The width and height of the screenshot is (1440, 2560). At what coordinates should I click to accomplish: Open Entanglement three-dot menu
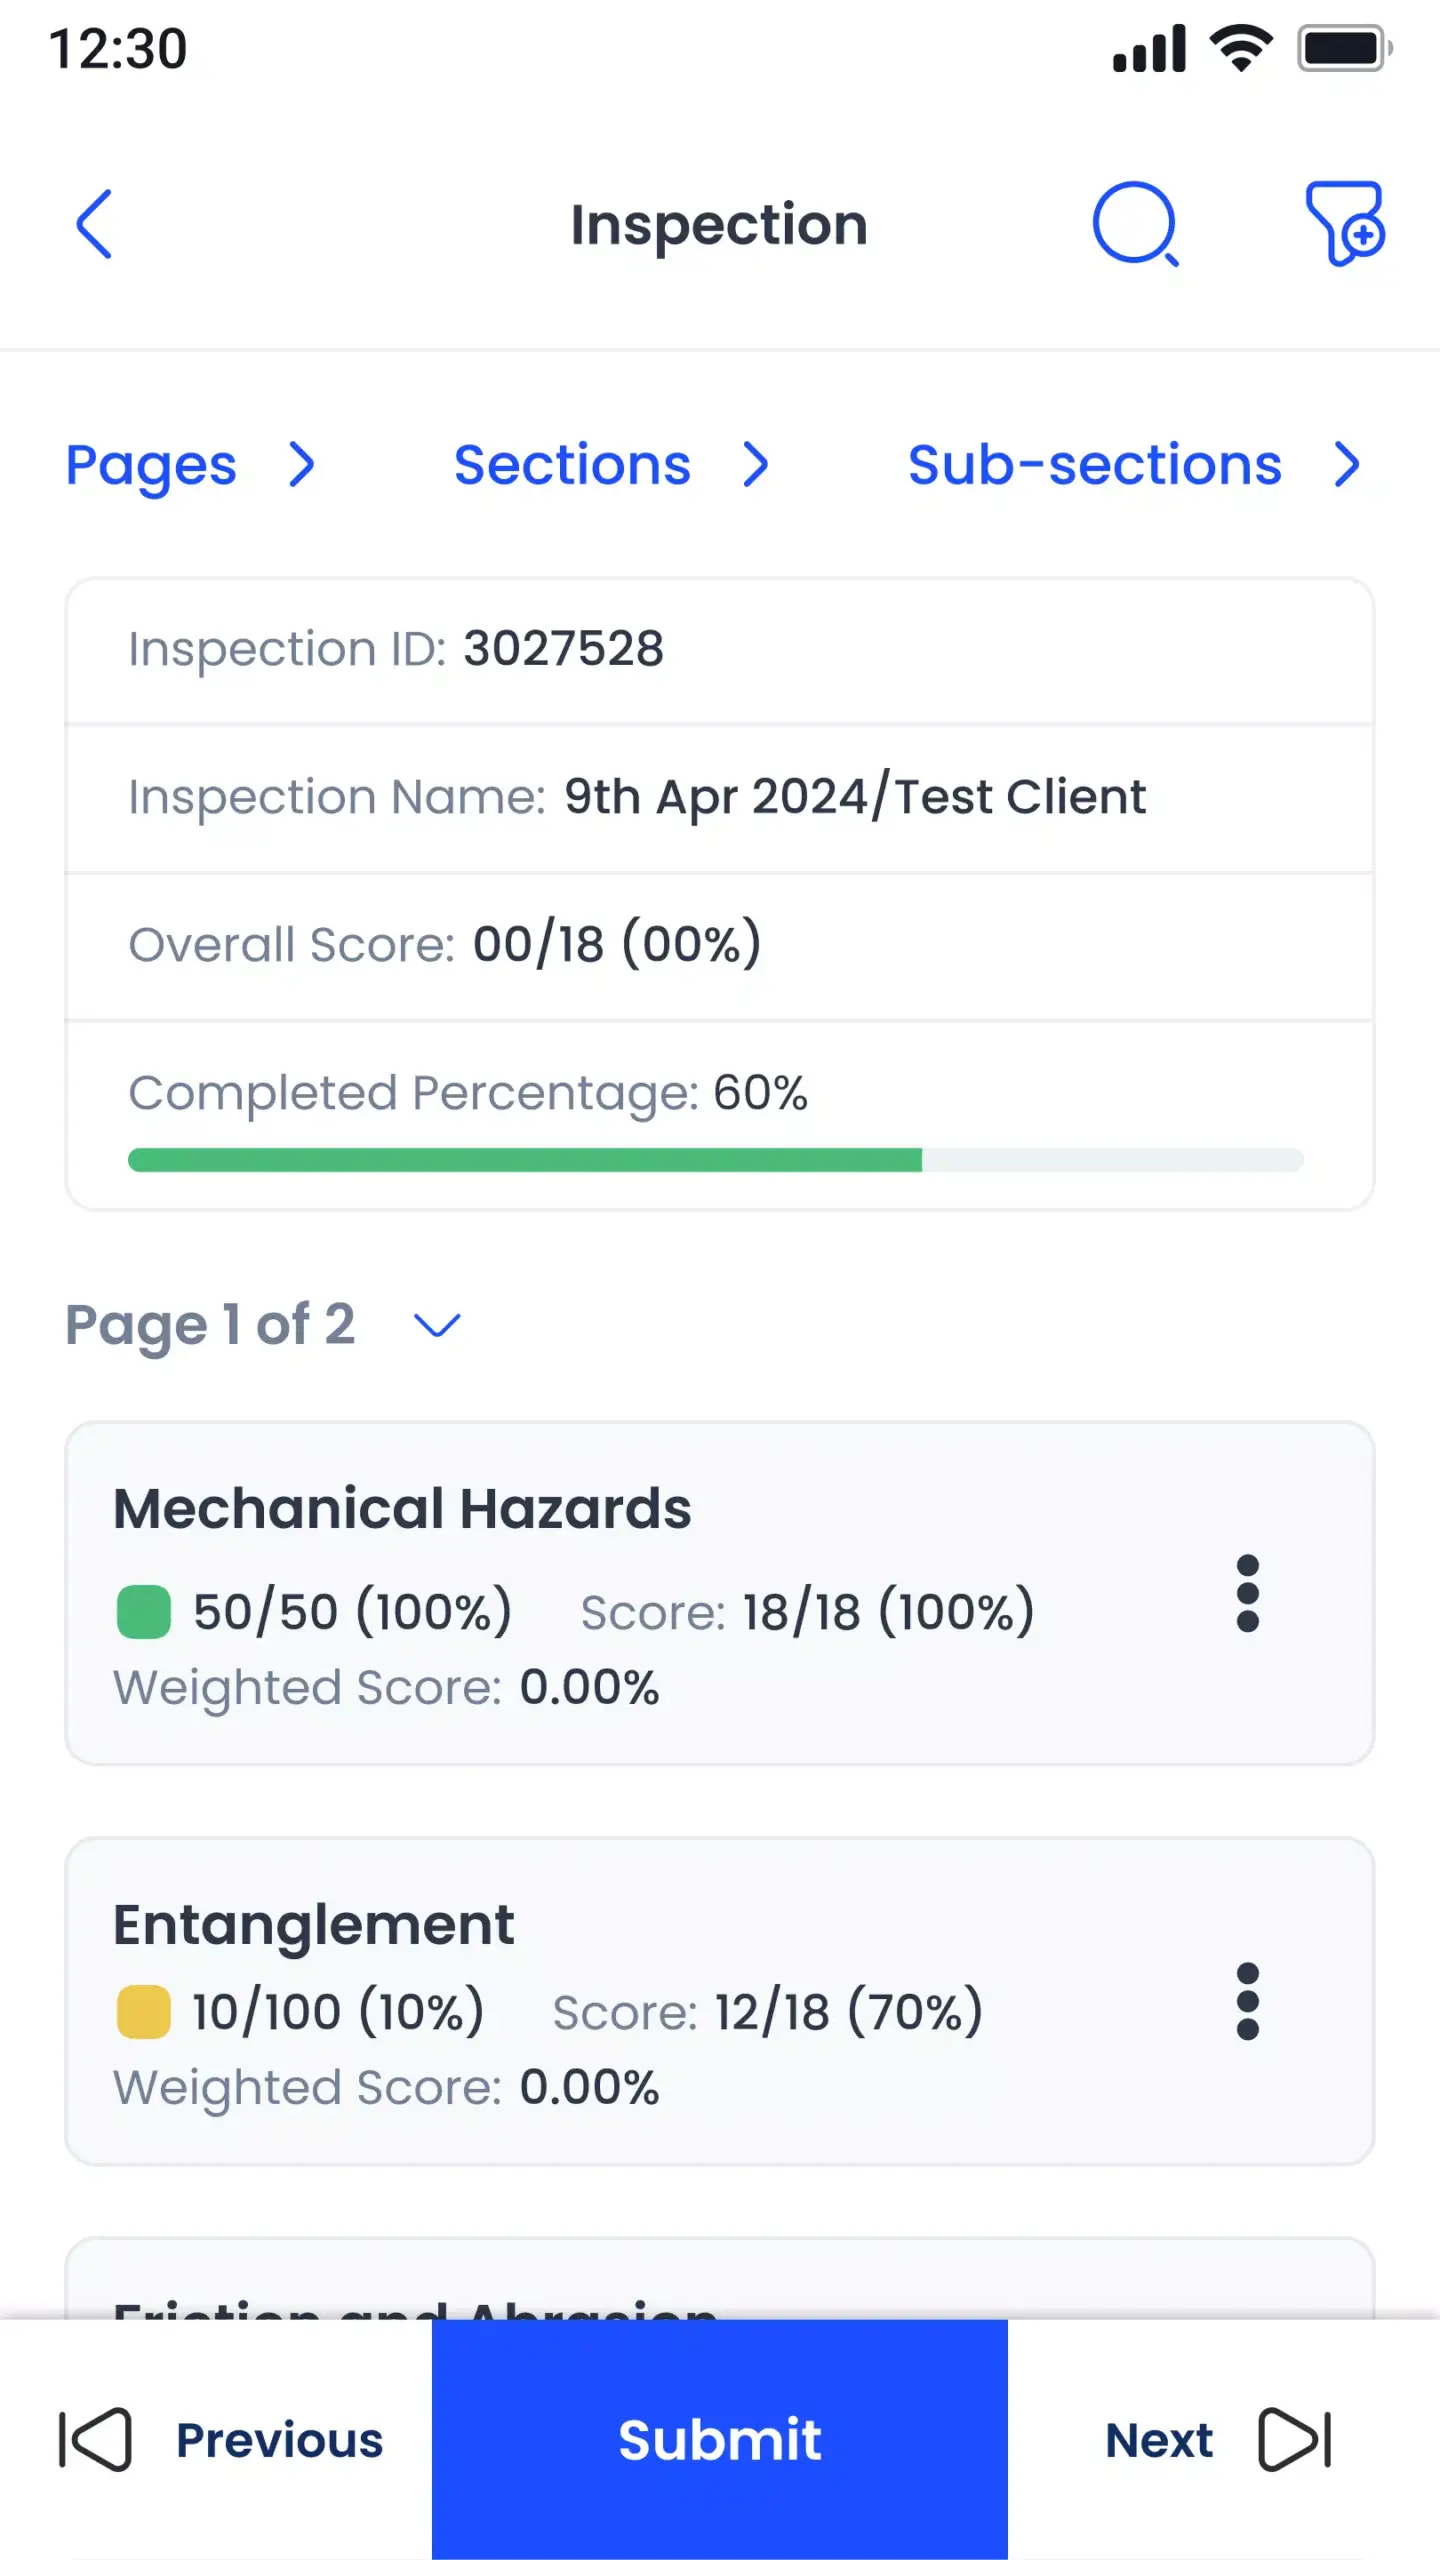click(1247, 2001)
